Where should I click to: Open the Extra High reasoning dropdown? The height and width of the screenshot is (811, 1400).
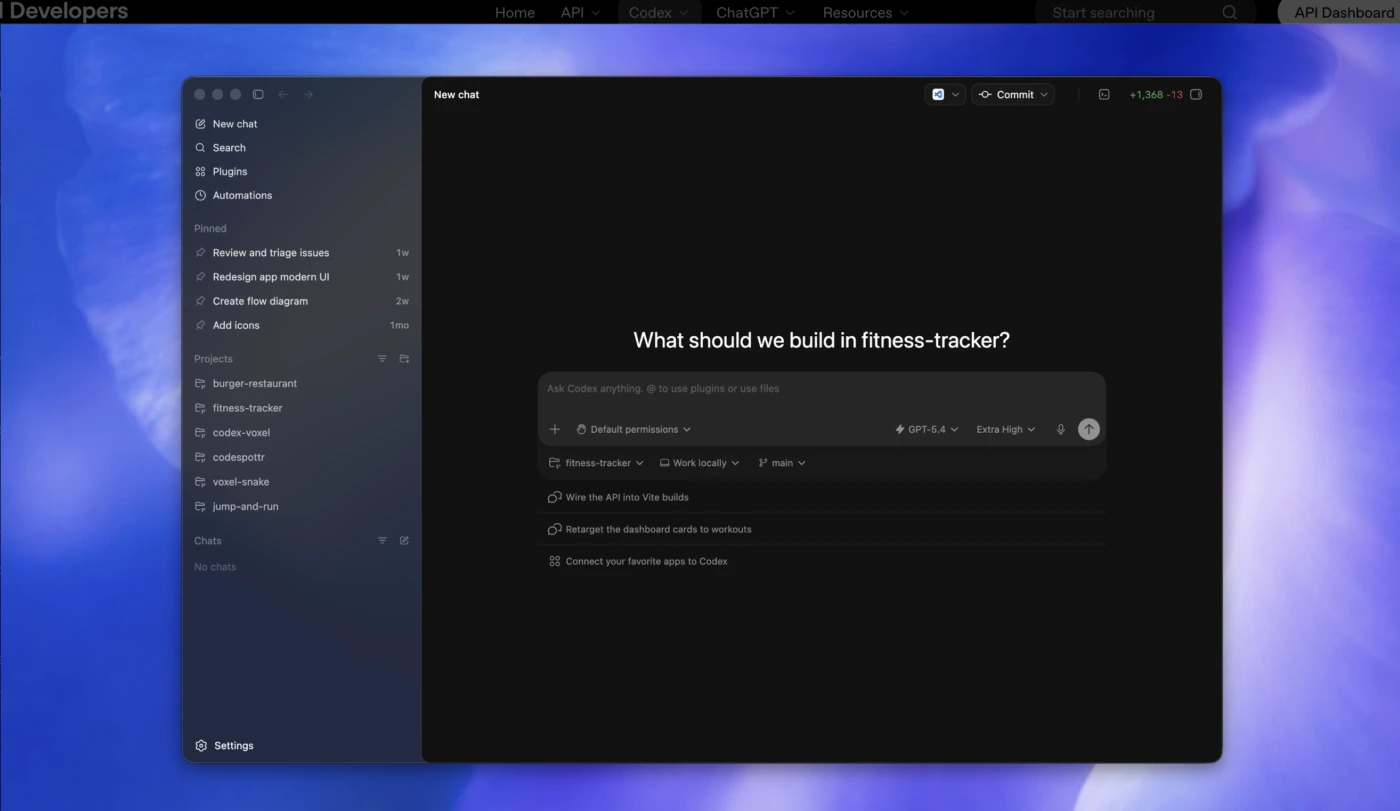click(1006, 430)
